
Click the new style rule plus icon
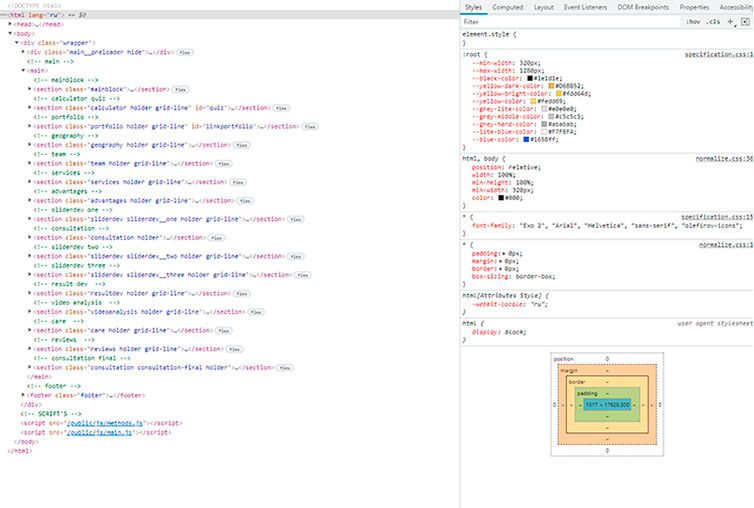click(730, 22)
